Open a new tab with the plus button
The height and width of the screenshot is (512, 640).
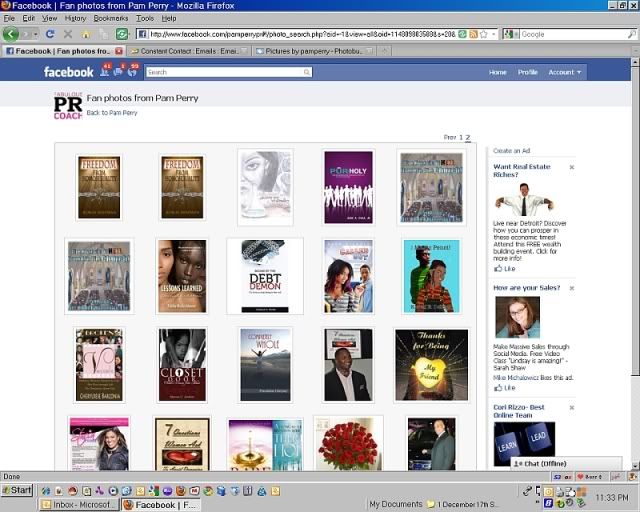pos(384,51)
